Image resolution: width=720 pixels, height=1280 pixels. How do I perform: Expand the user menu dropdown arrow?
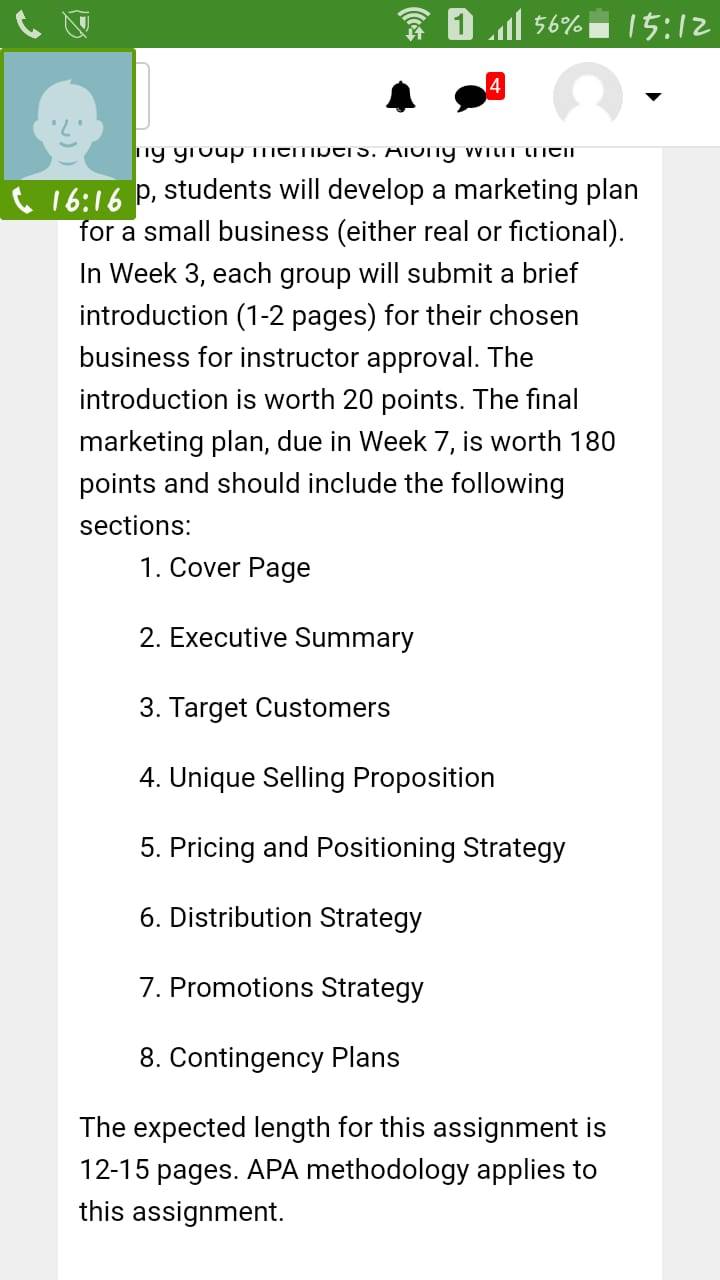pos(653,97)
